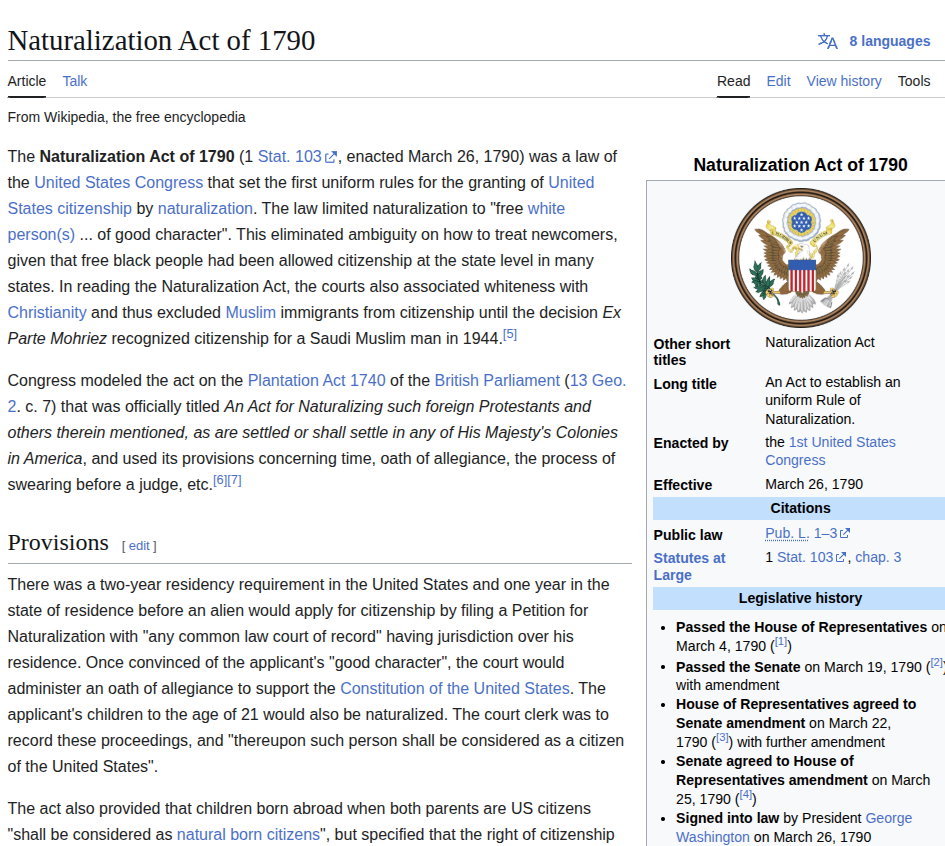Open the George Washington link
The width and height of the screenshot is (945, 846).
tap(889, 818)
